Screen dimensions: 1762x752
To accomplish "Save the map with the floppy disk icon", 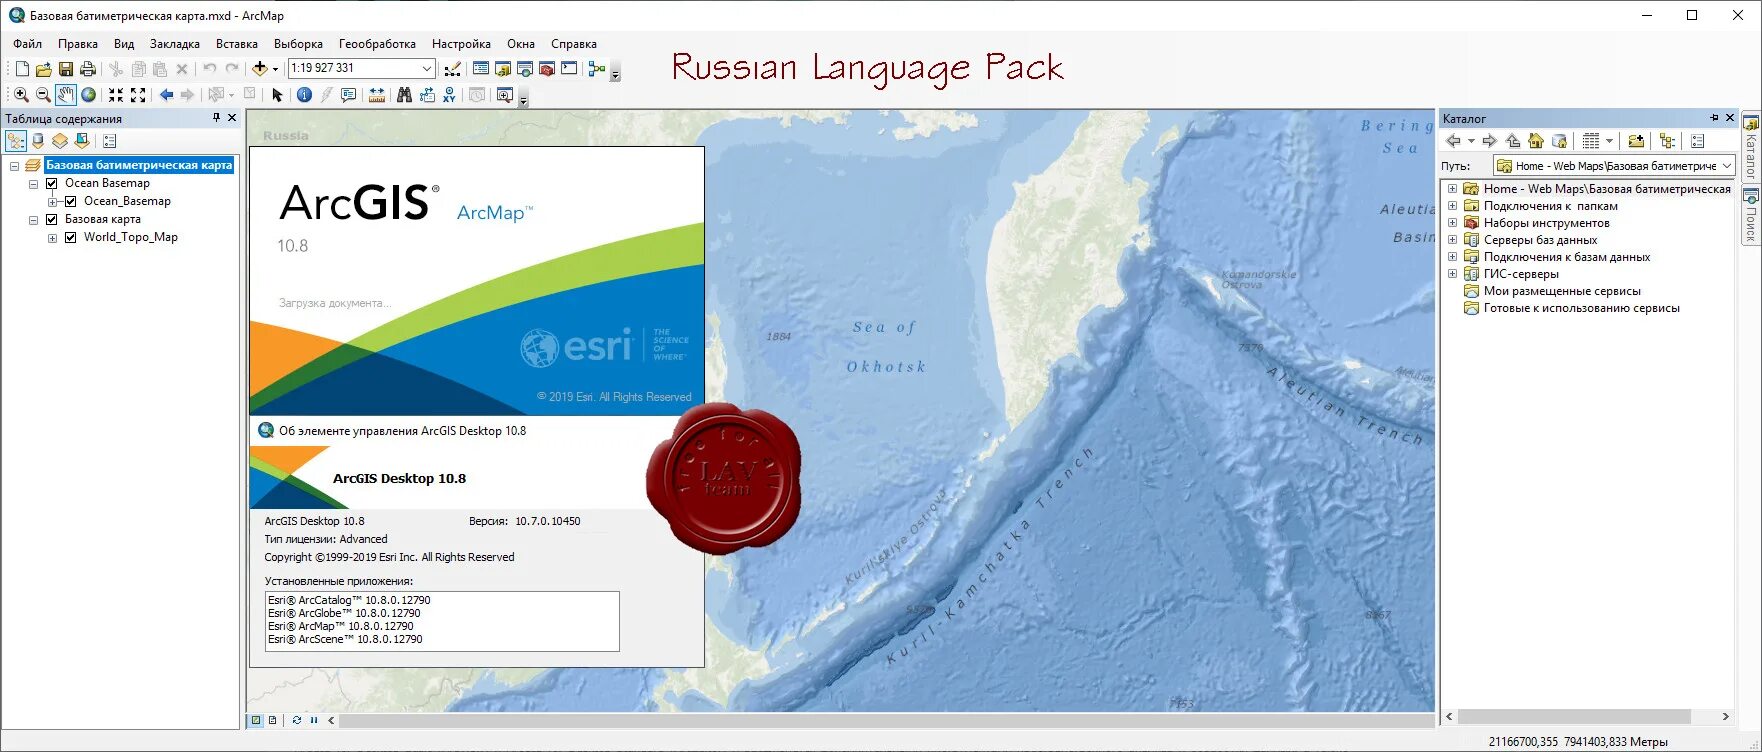I will click(x=66, y=69).
